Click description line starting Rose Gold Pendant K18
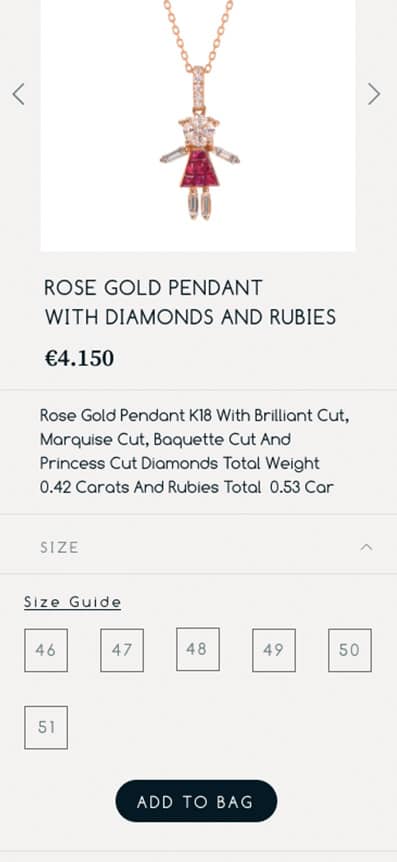The image size is (397, 862). tap(194, 416)
